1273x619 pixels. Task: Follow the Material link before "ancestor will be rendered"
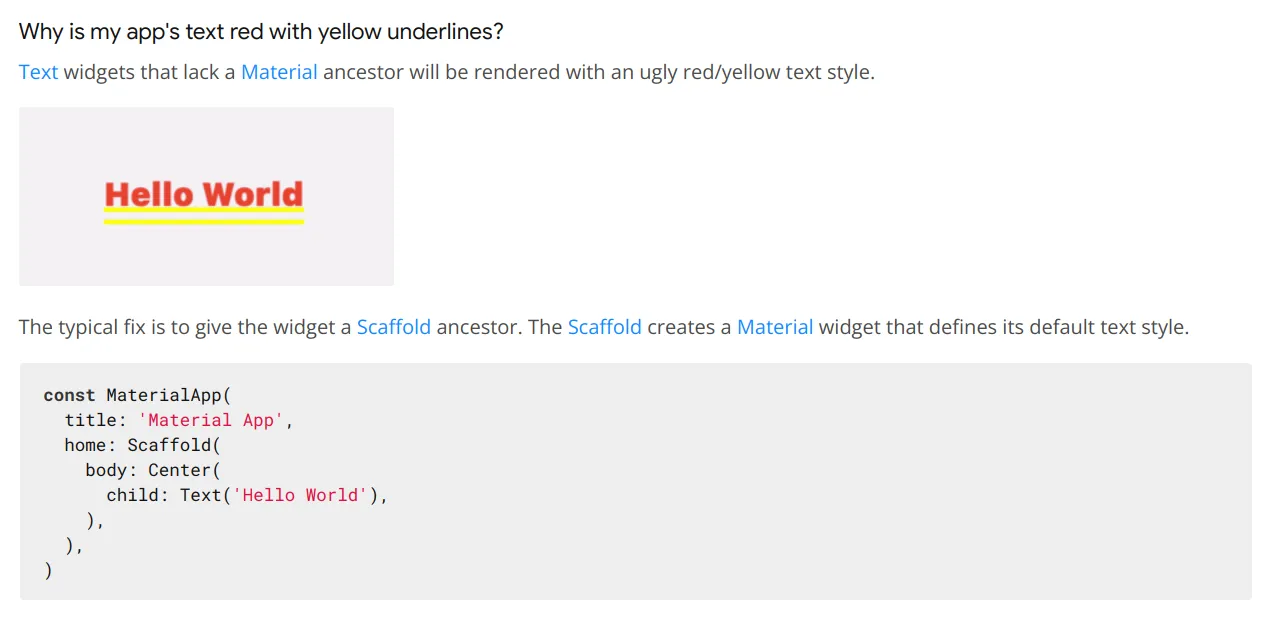point(279,72)
